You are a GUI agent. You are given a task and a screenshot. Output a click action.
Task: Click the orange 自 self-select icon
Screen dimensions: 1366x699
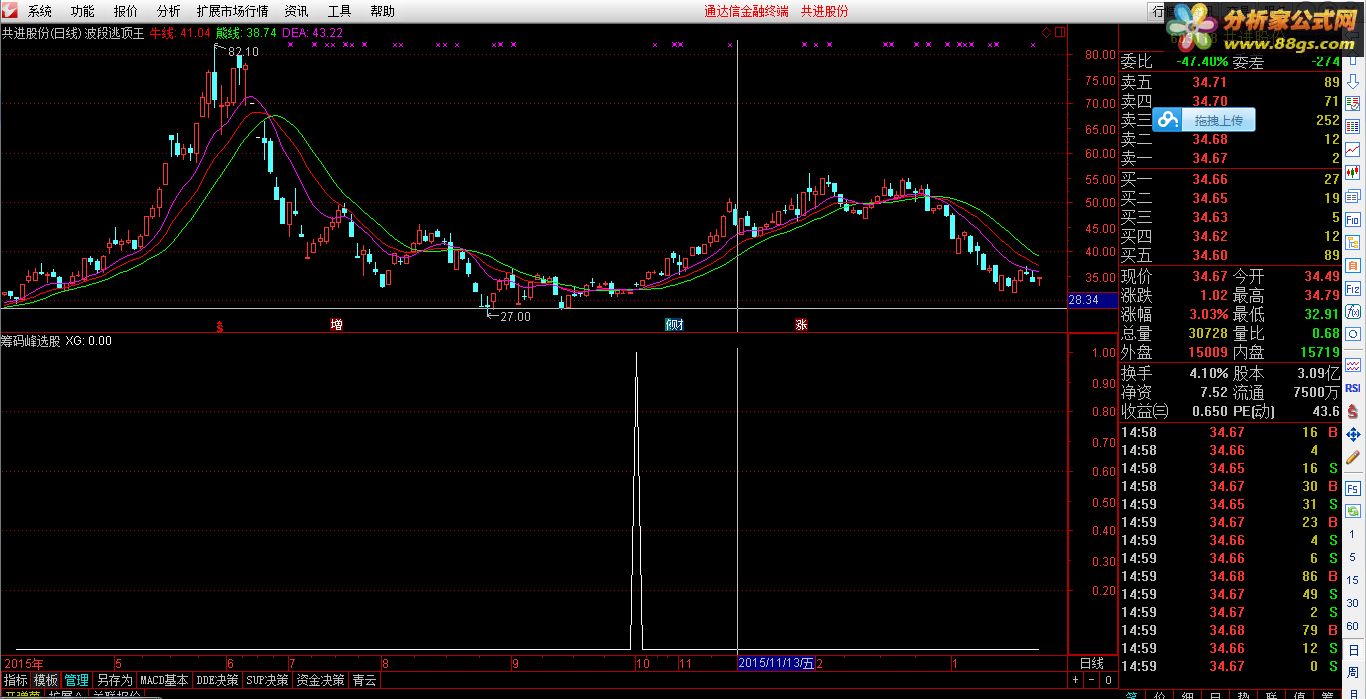[x=1353, y=265]
